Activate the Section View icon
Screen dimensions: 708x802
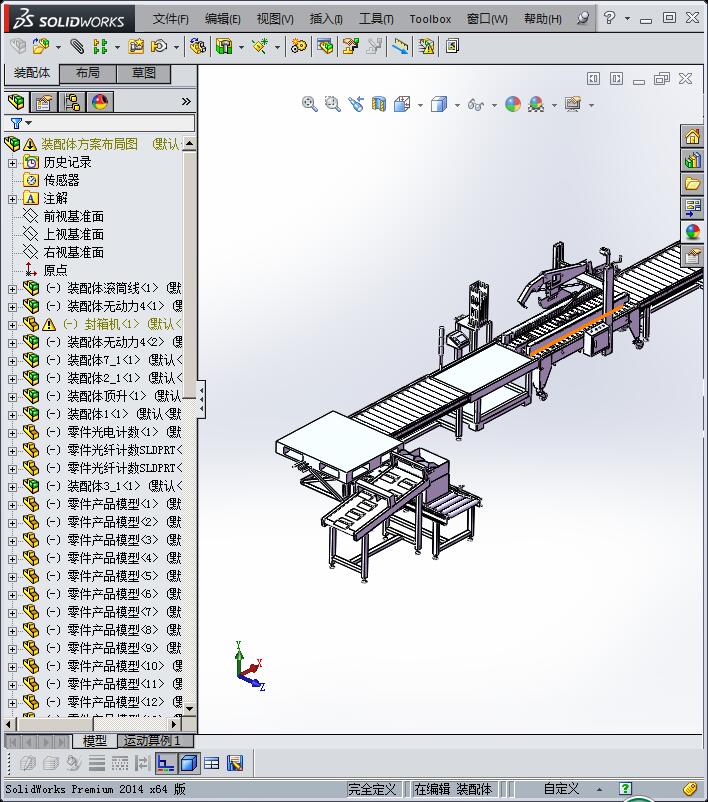(x=379, y=104)
